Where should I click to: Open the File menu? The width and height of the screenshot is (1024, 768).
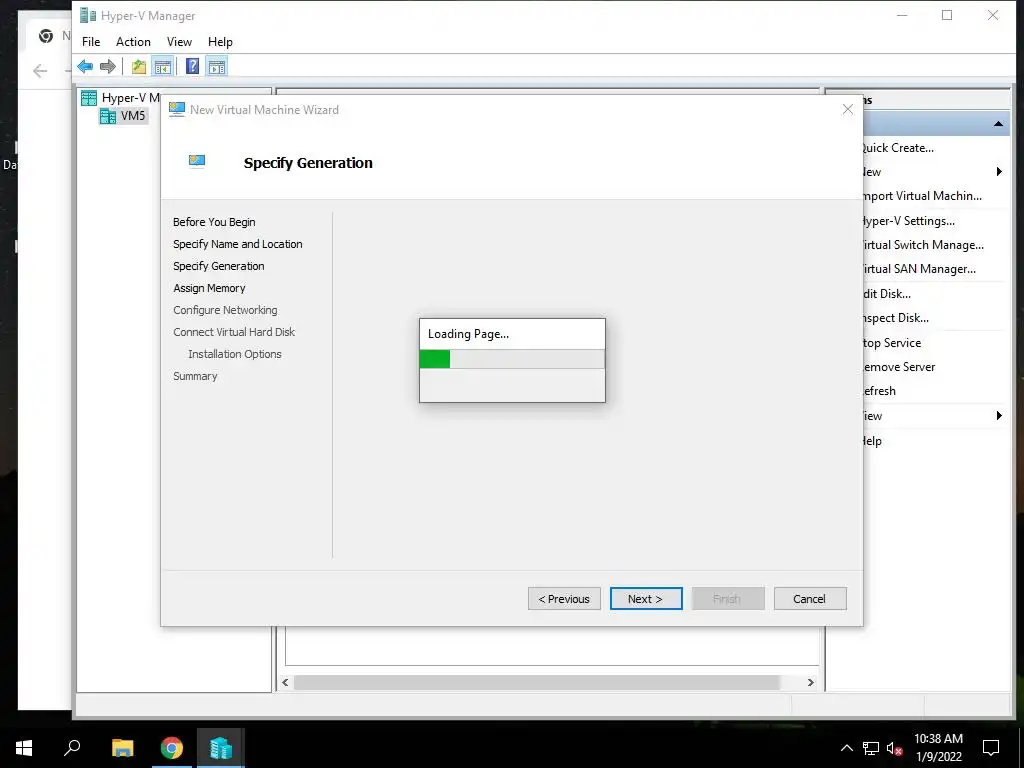point(91,42)
